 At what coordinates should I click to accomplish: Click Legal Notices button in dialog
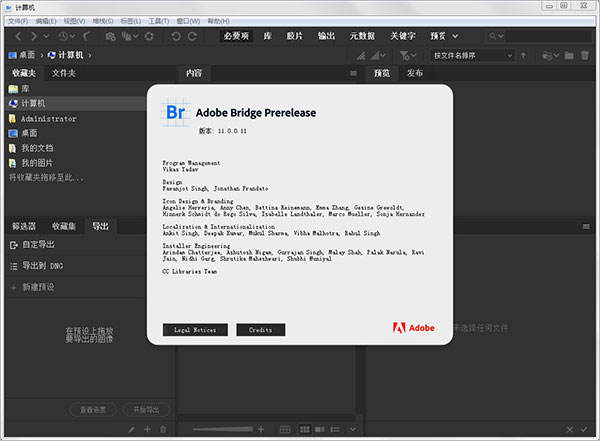pos(195,330)
